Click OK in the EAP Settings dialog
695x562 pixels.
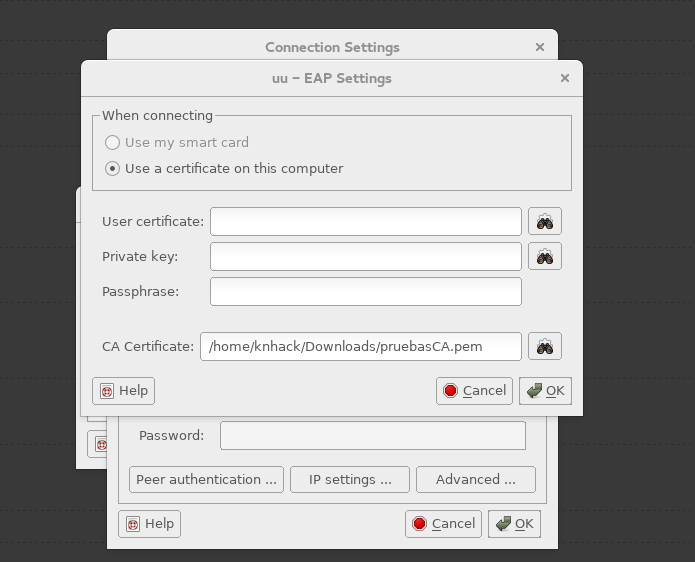(545, 391)
